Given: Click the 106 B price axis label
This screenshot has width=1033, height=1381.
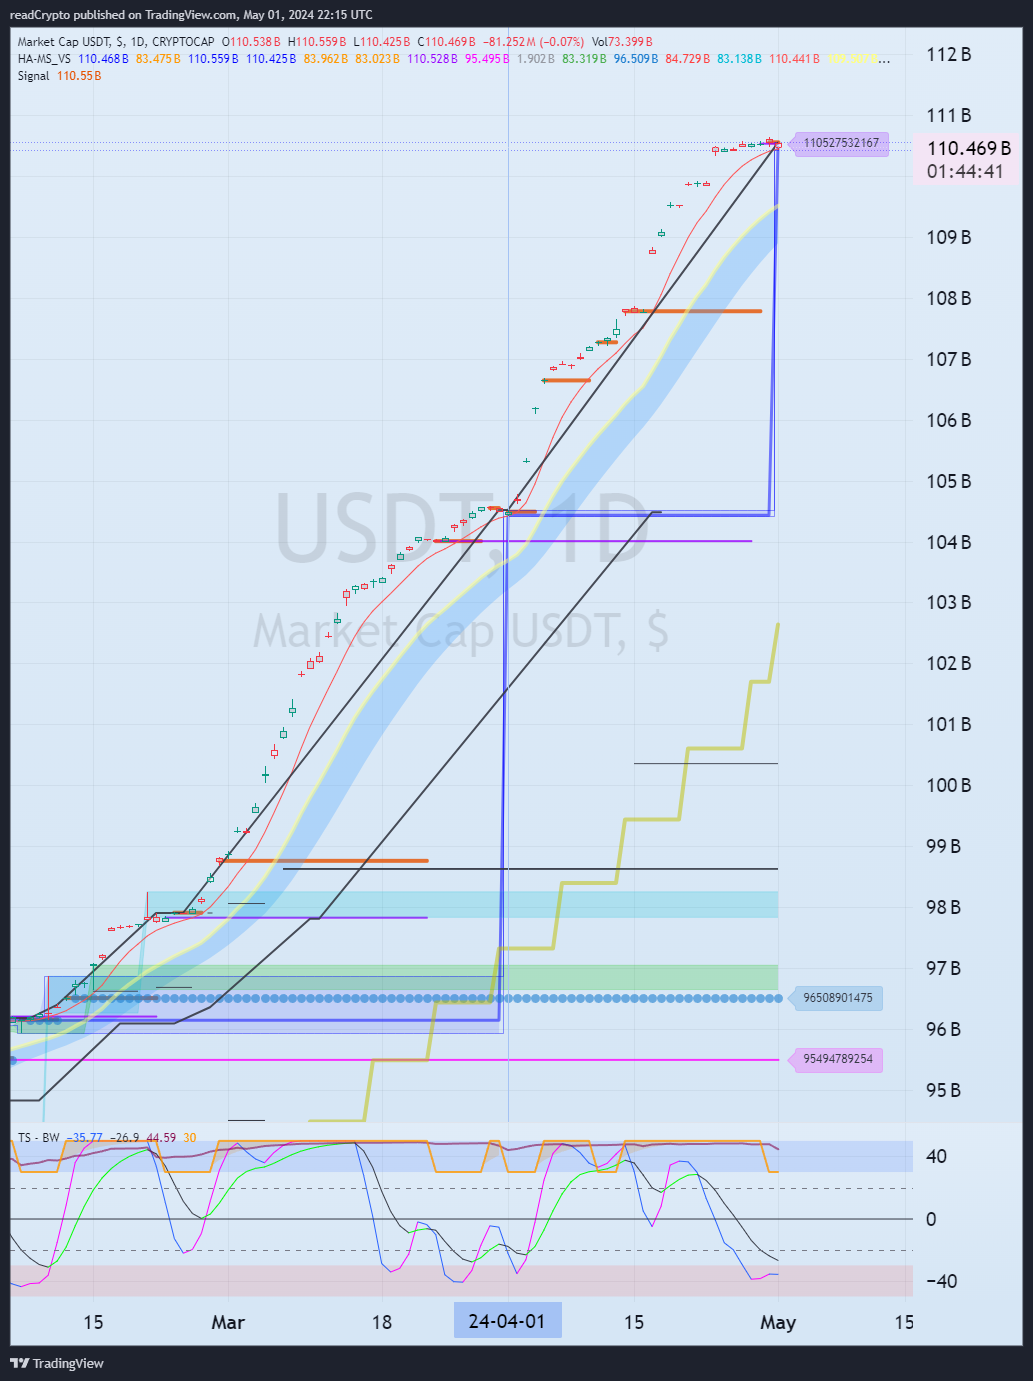Looking at the screenshot, I should point(949,420).
